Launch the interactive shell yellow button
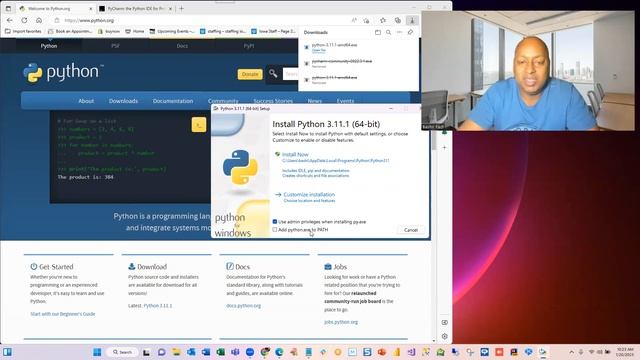The image size is (640, 360). coord(199,125)
